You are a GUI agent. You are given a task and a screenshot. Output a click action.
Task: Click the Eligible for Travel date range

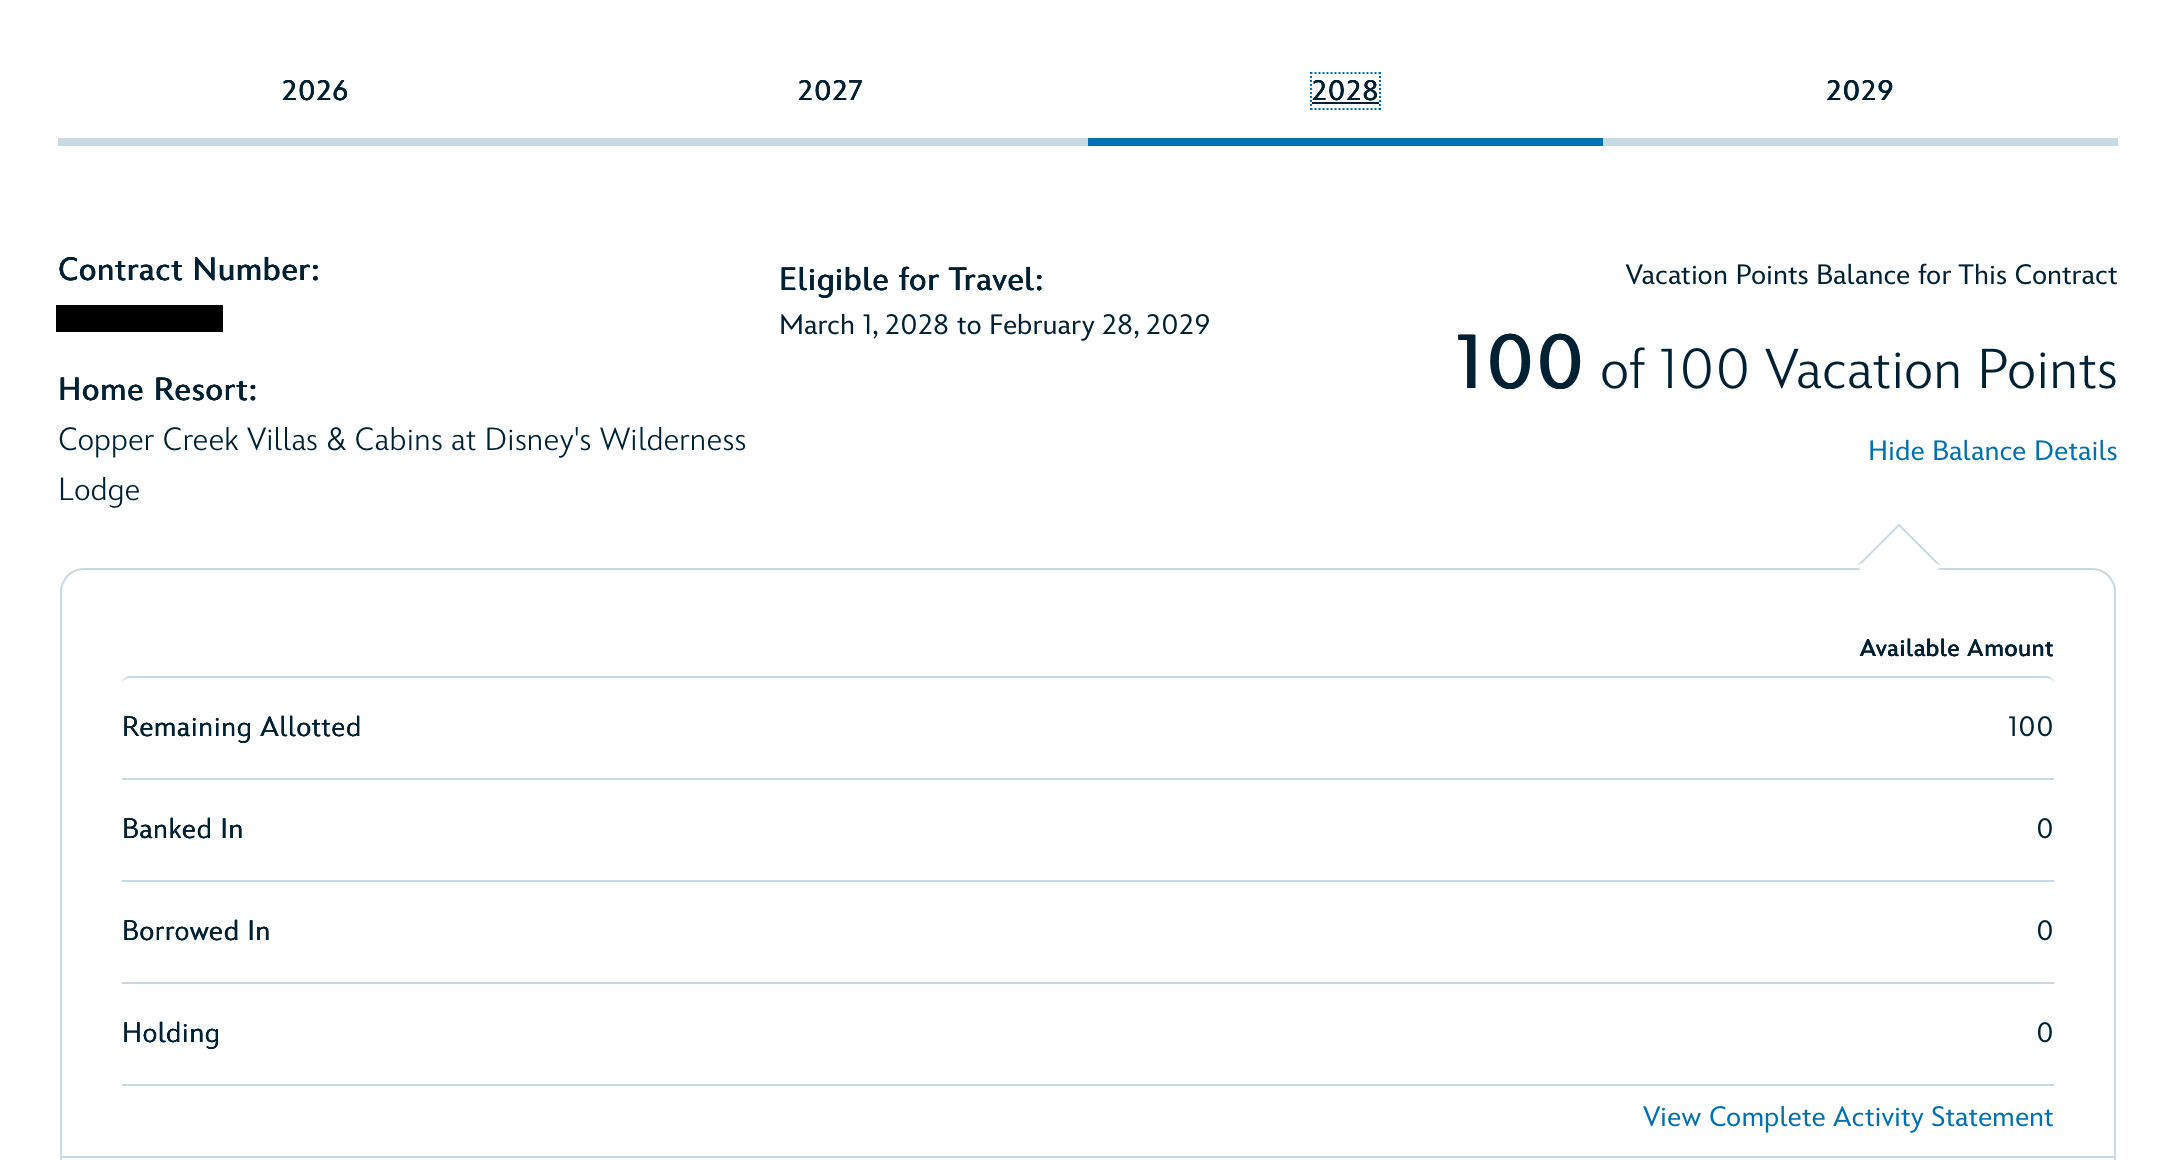(994, 325)
